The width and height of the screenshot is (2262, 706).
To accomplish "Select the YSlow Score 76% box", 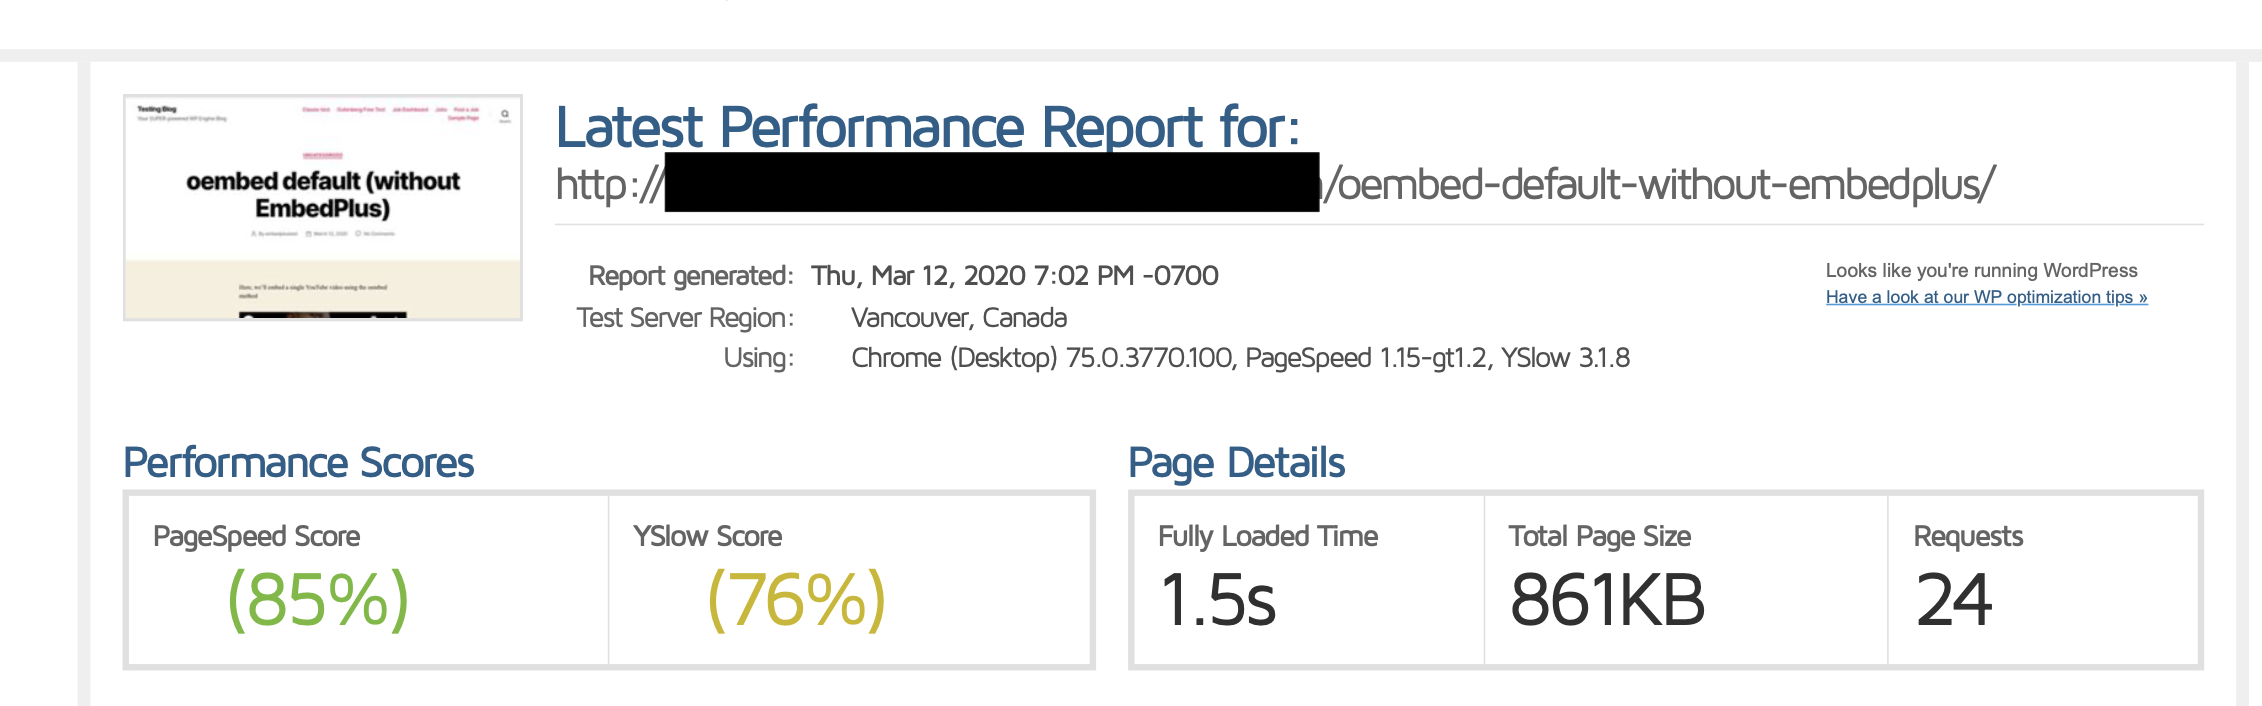I will coord(849,580).
